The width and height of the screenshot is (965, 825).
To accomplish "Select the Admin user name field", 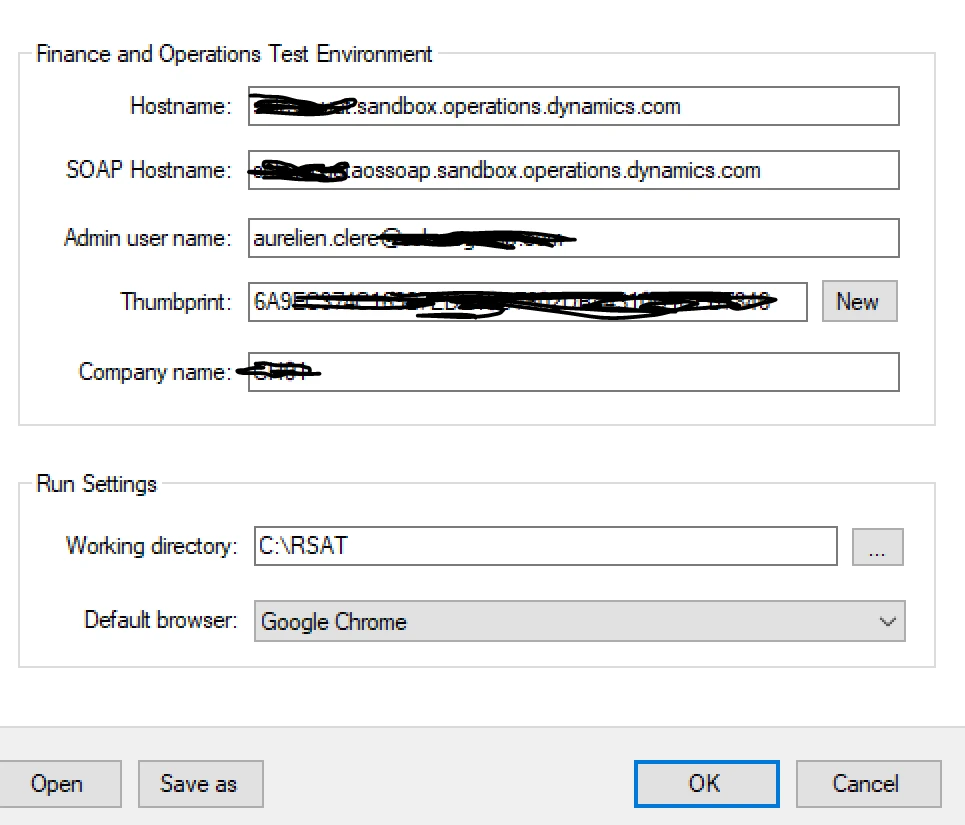I will (x=573, y=238).
